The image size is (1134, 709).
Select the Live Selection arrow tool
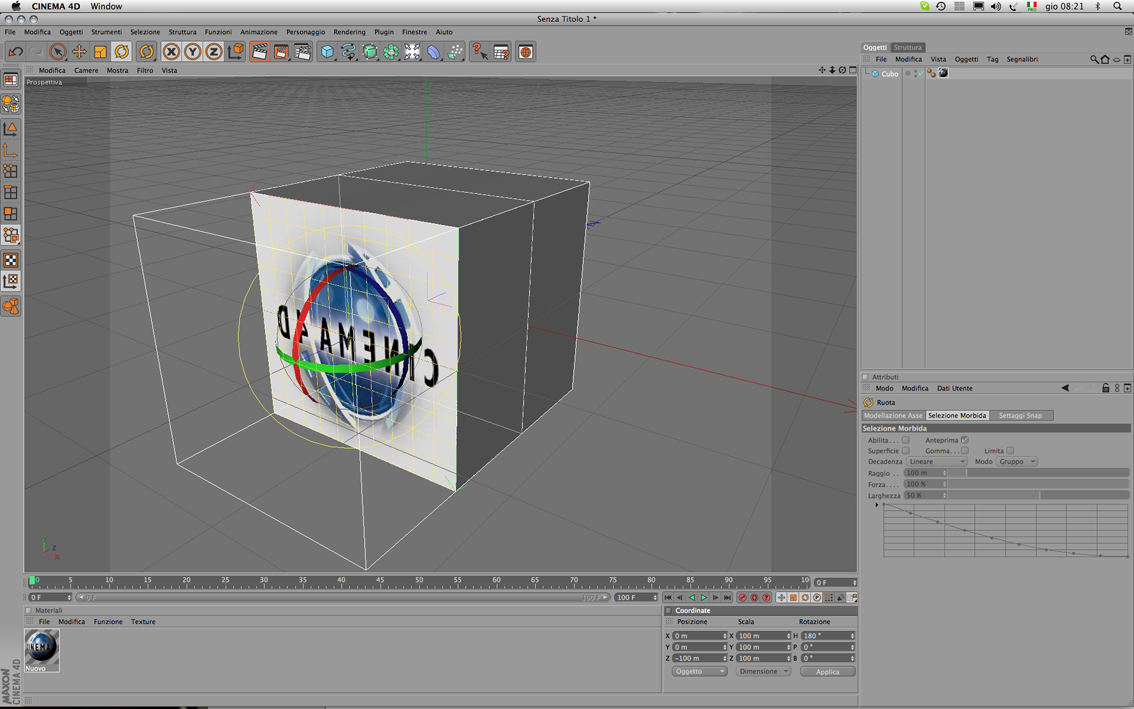[58, 51]
